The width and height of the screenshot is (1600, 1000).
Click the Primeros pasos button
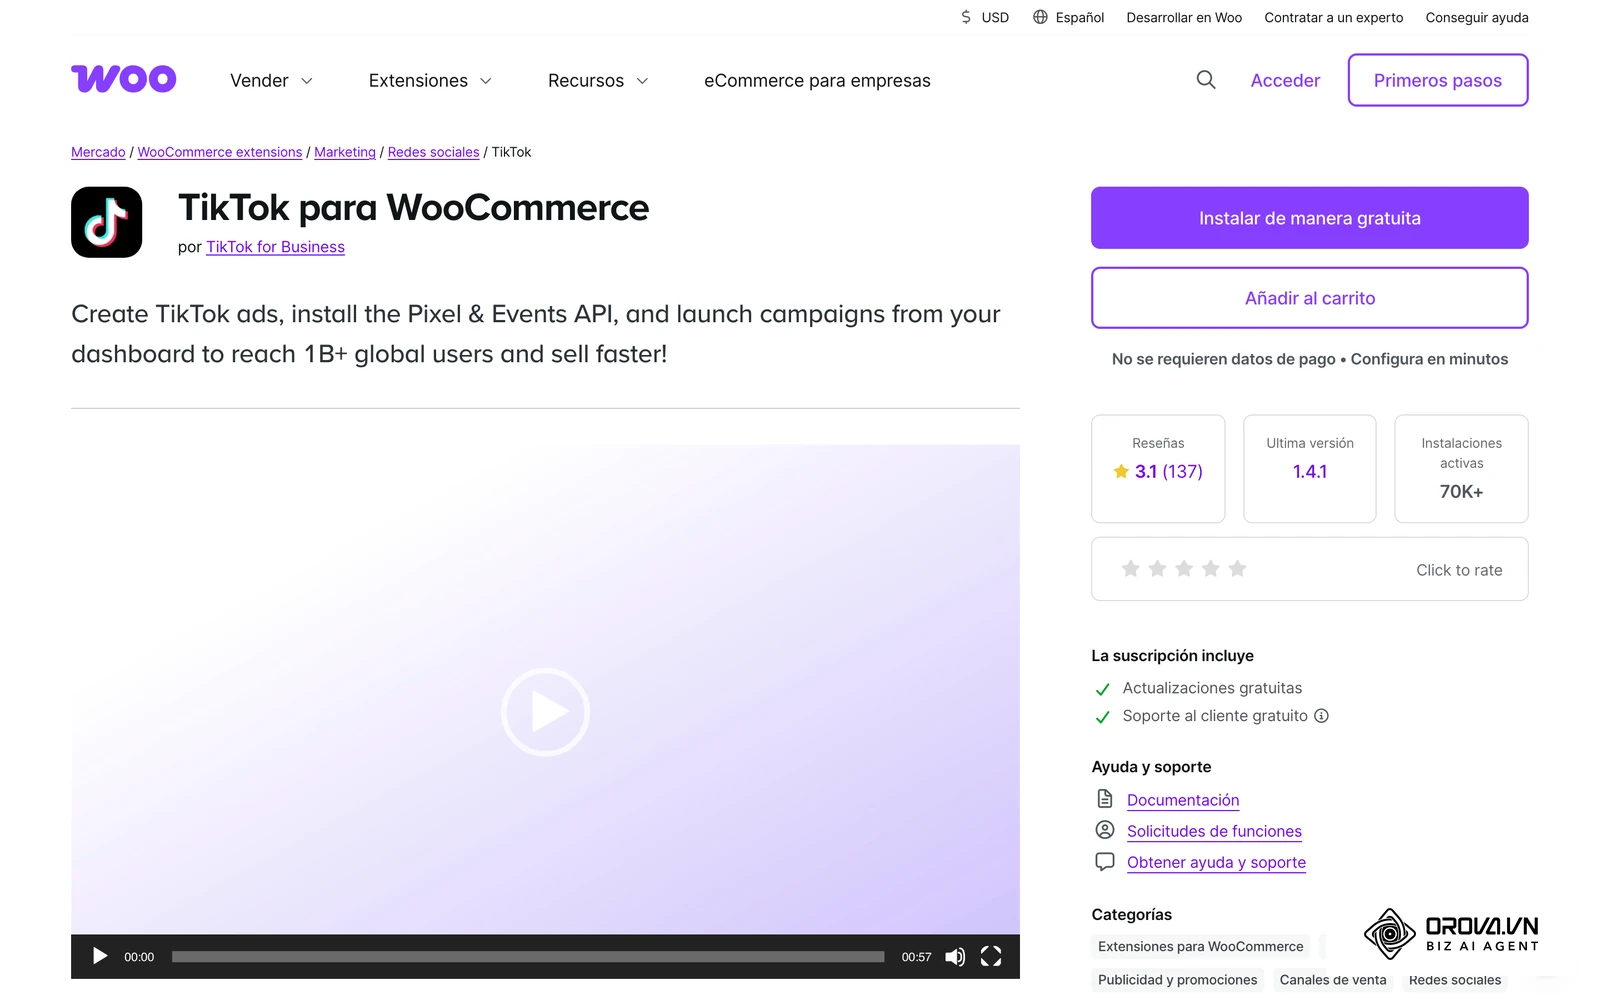1438,80
